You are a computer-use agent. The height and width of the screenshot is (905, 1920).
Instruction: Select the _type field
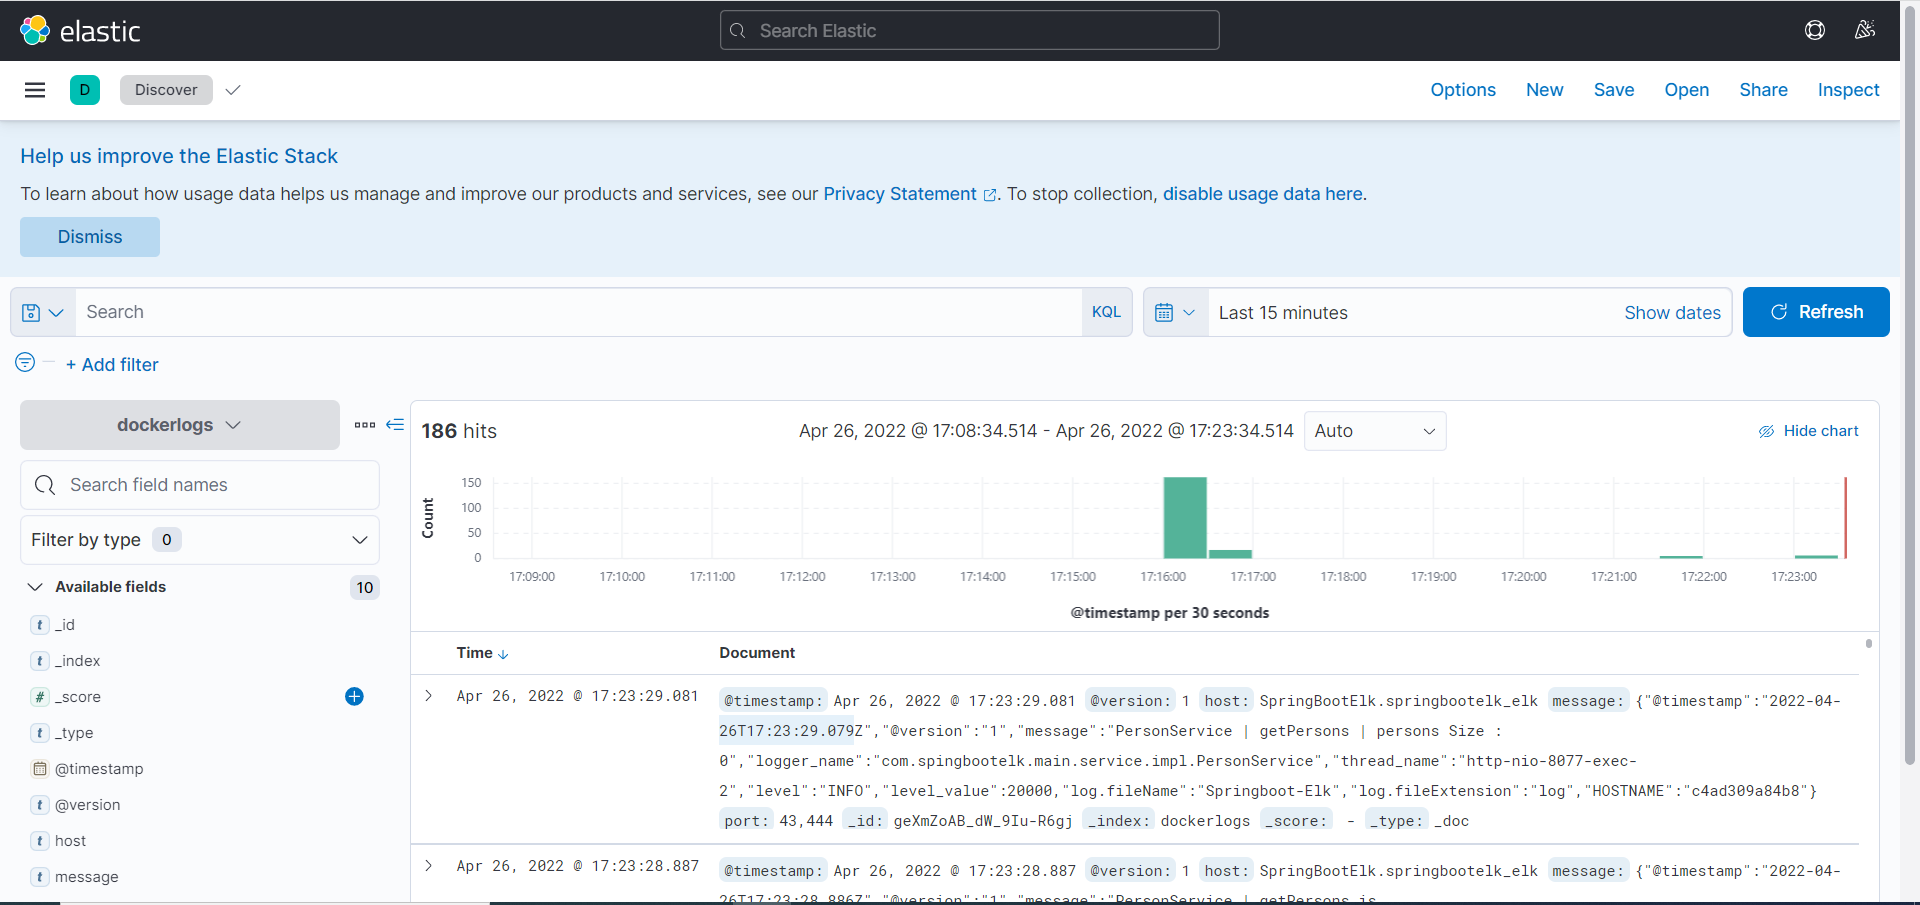pos(74,733)
